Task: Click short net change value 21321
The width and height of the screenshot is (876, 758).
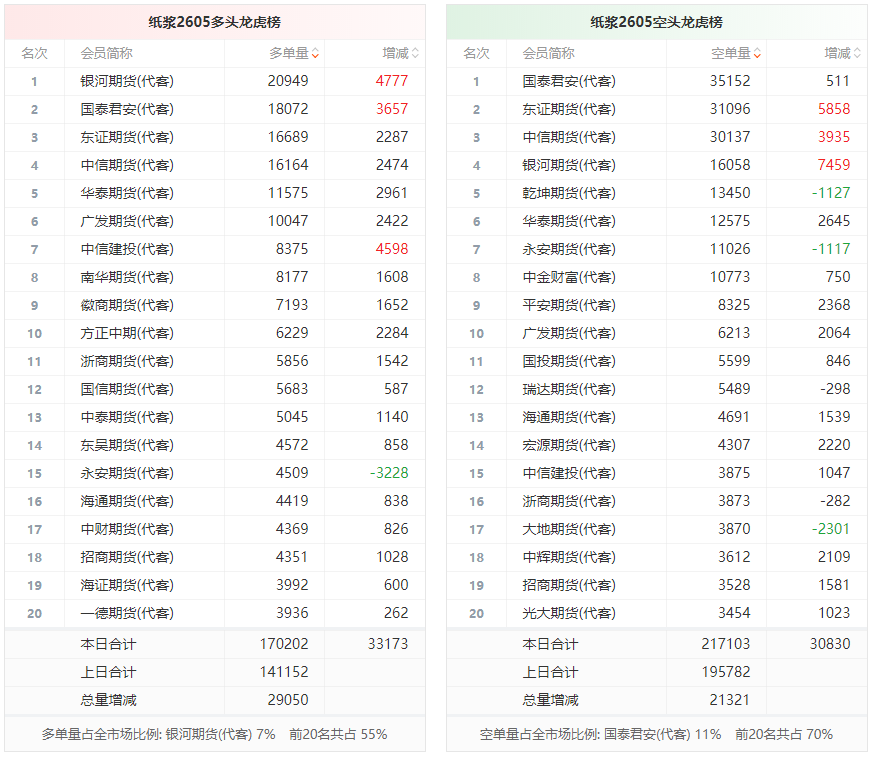Action: tap(730, 700)
